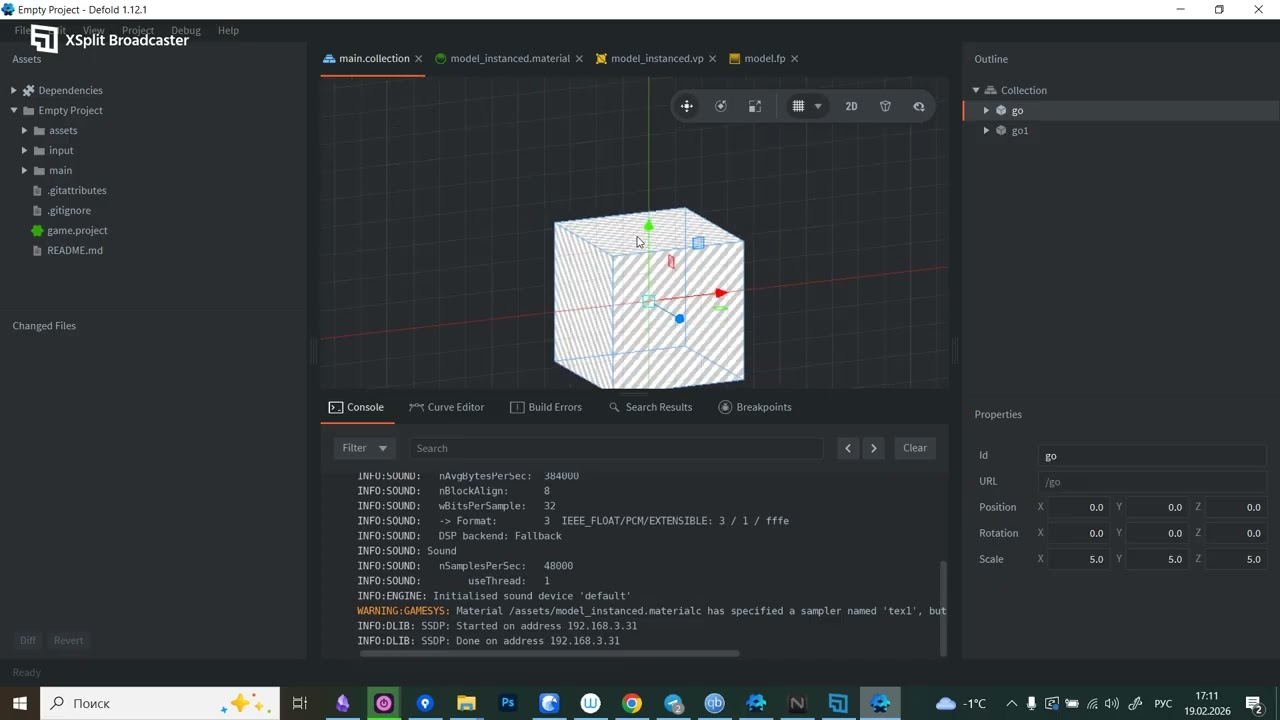The height and width of the screenshot is (720, 1280).
Task: Edit Scale Z value
Action: [1236, 559]
